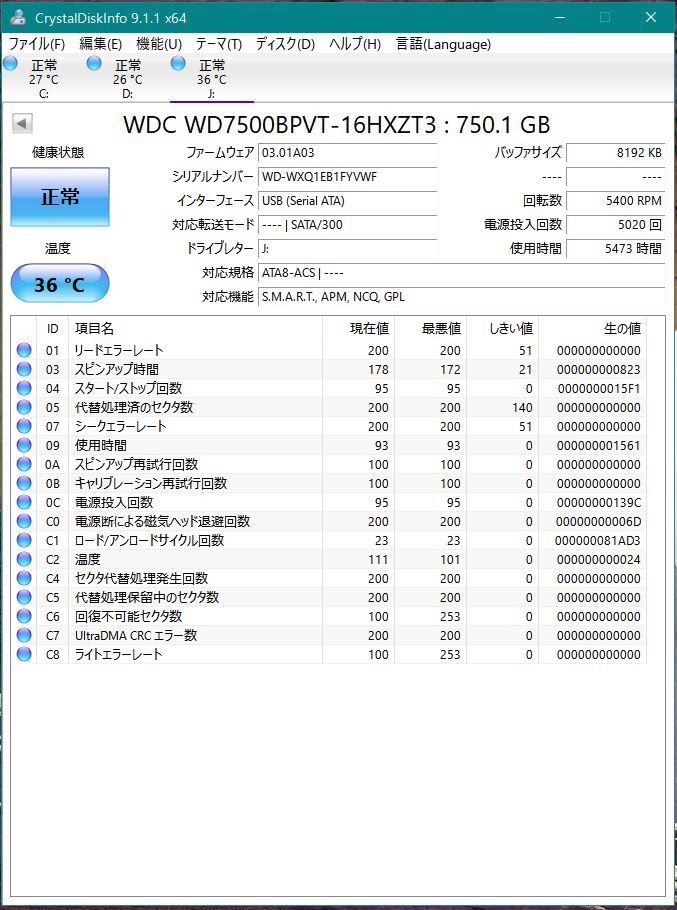This screenshot has height=910, width=677.
Task: Click status icon for 代替処理済のセクタ数 row
Action: [24, 407]
